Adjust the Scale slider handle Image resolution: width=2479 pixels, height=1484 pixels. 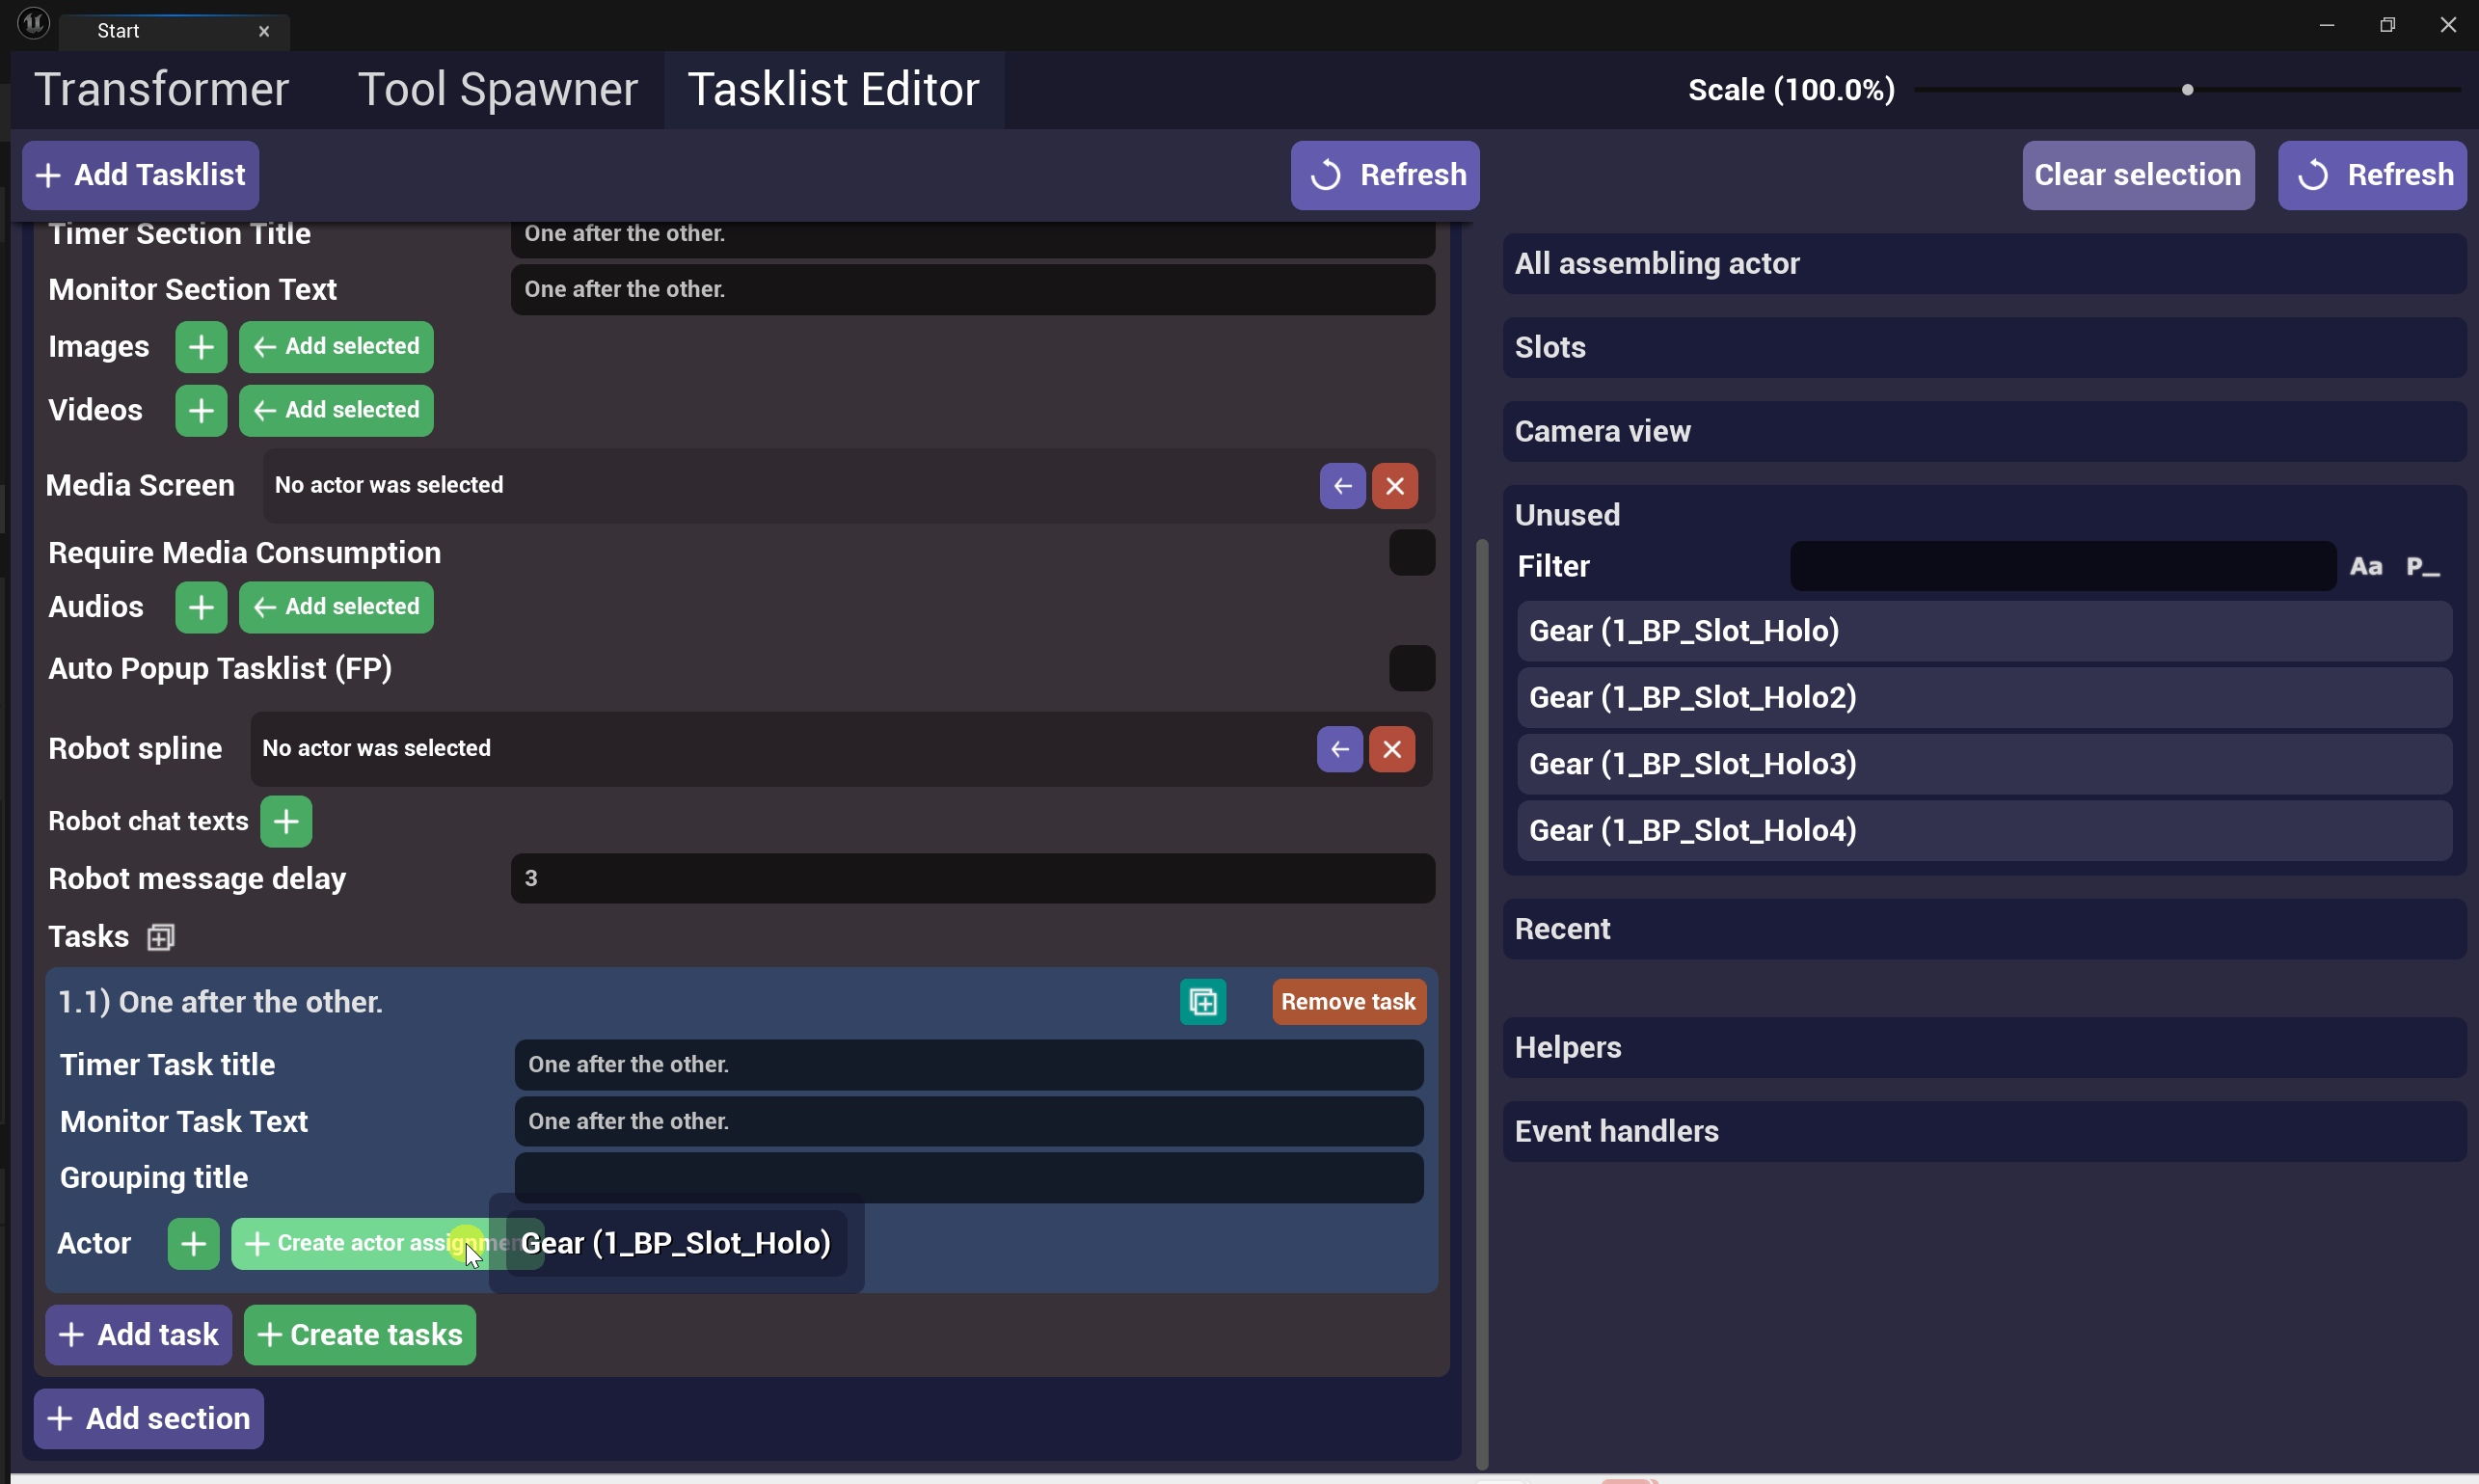tap(2187, 90)
